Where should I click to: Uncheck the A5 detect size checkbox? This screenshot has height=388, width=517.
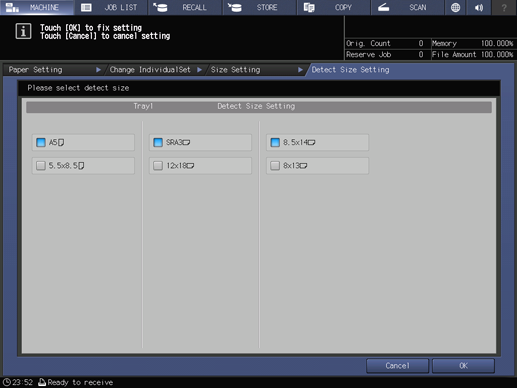(41, 142)
